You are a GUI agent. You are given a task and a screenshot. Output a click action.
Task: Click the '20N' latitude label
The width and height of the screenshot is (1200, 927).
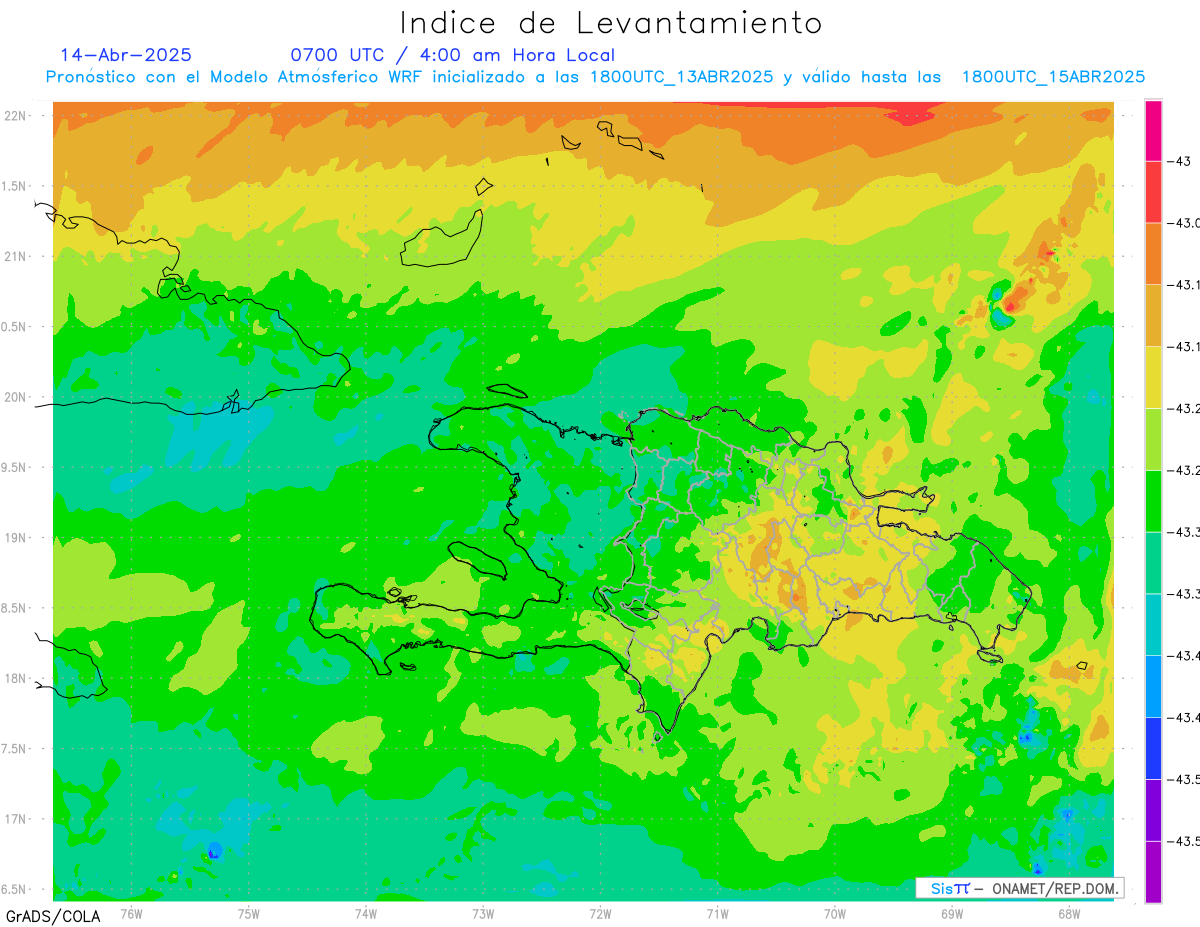15,397
